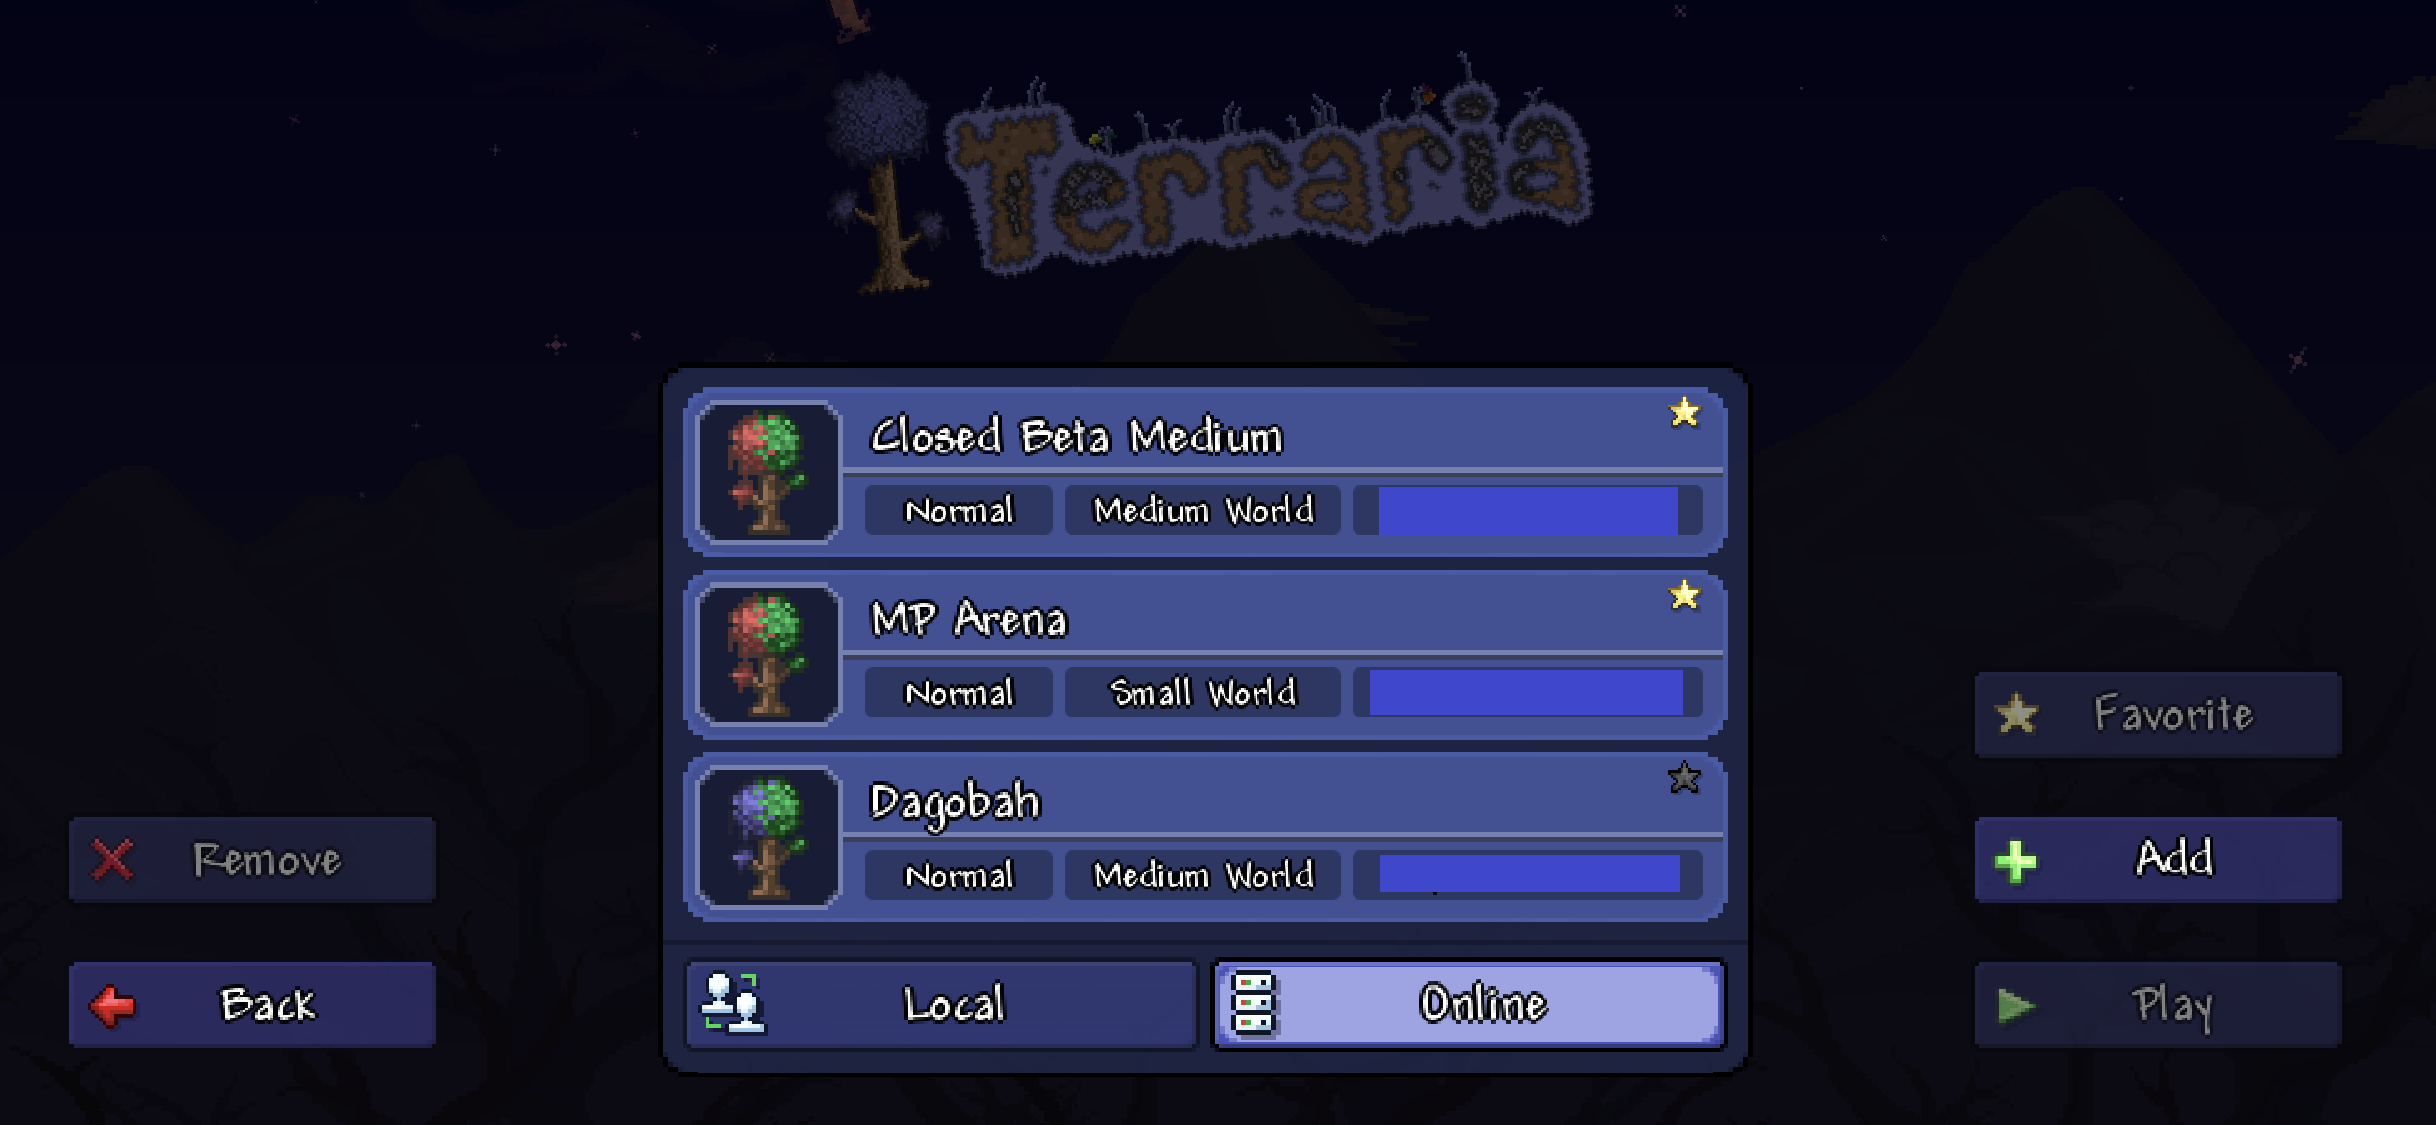The width and height of the screenshot is (2436, 1125).
Task: Toggle favorite star on MP Arena
Action: (x=1685, y=596)
